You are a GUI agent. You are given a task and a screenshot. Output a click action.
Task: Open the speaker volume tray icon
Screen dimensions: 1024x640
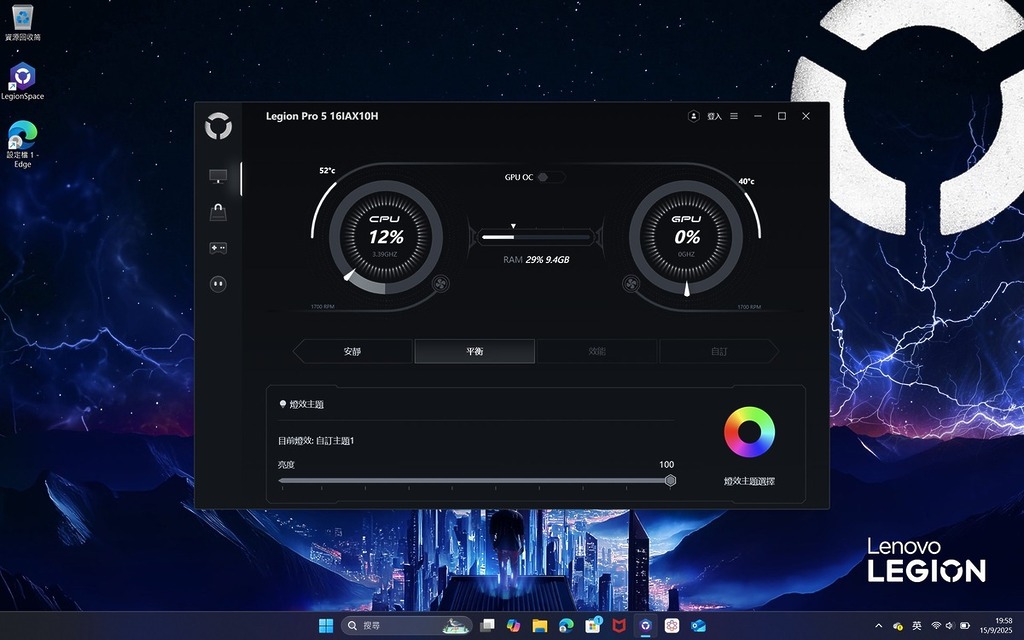point(950,626)
